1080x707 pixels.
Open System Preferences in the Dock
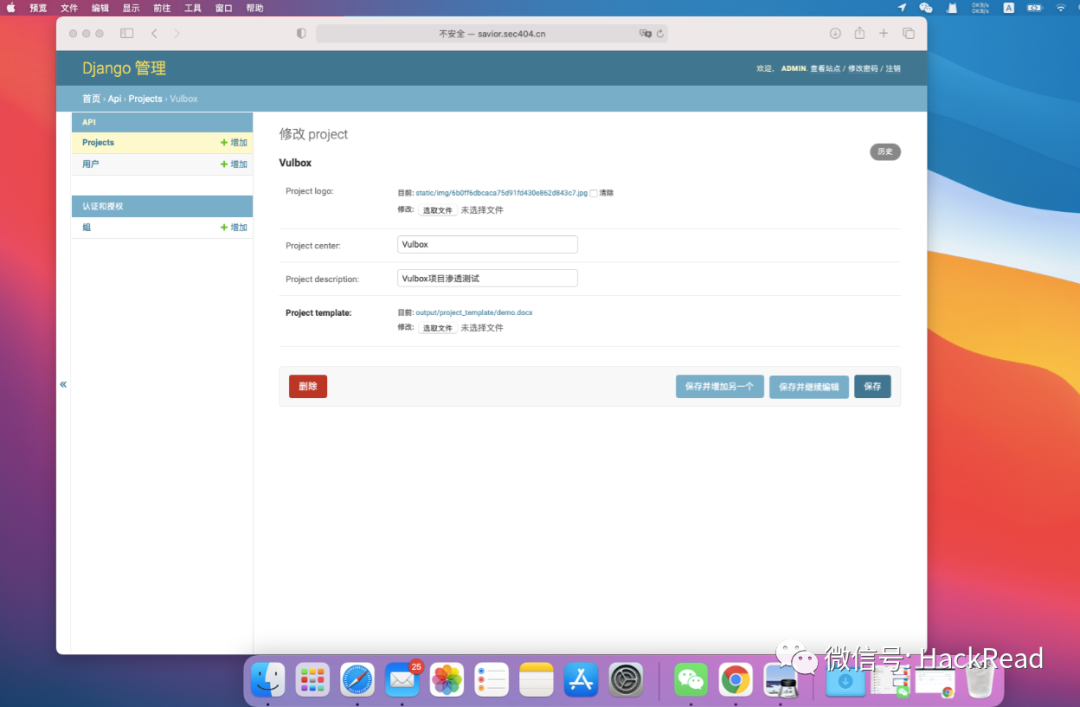tap(625, 679)
